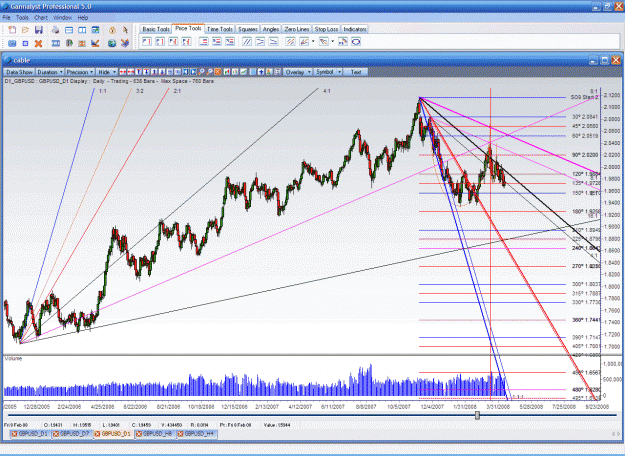
Task: Switch to the GBPUSD_D1 first chart tab
Action: tap(30, 434)
